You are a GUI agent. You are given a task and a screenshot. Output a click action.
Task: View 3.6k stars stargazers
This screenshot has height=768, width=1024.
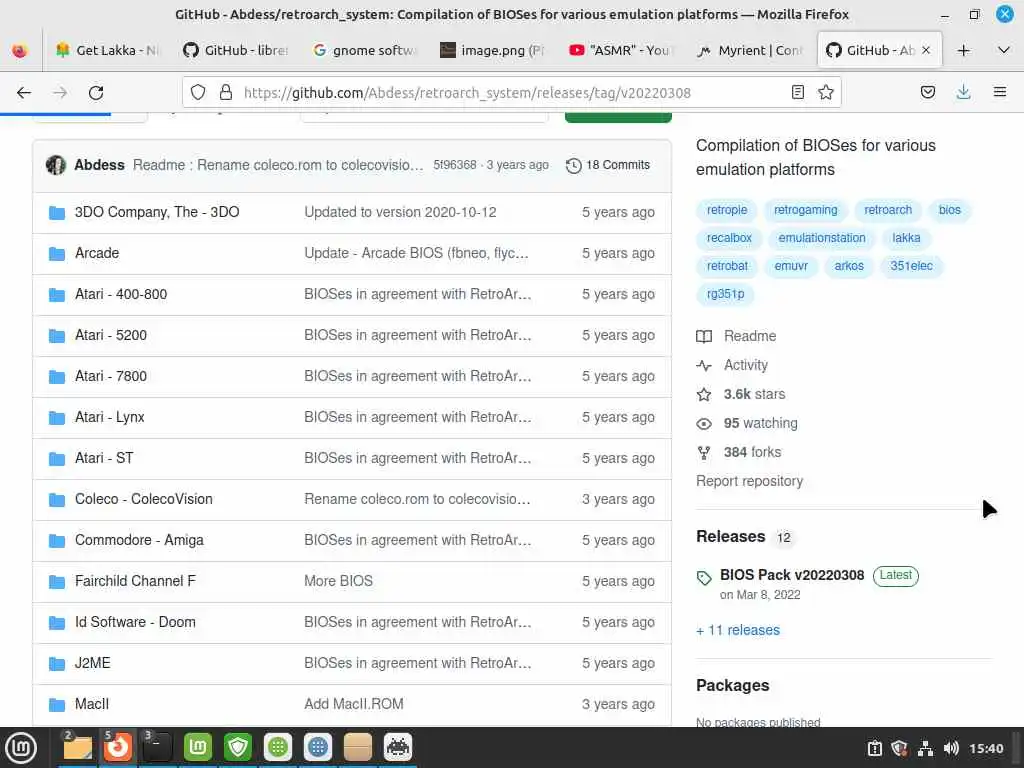point(741,394)
